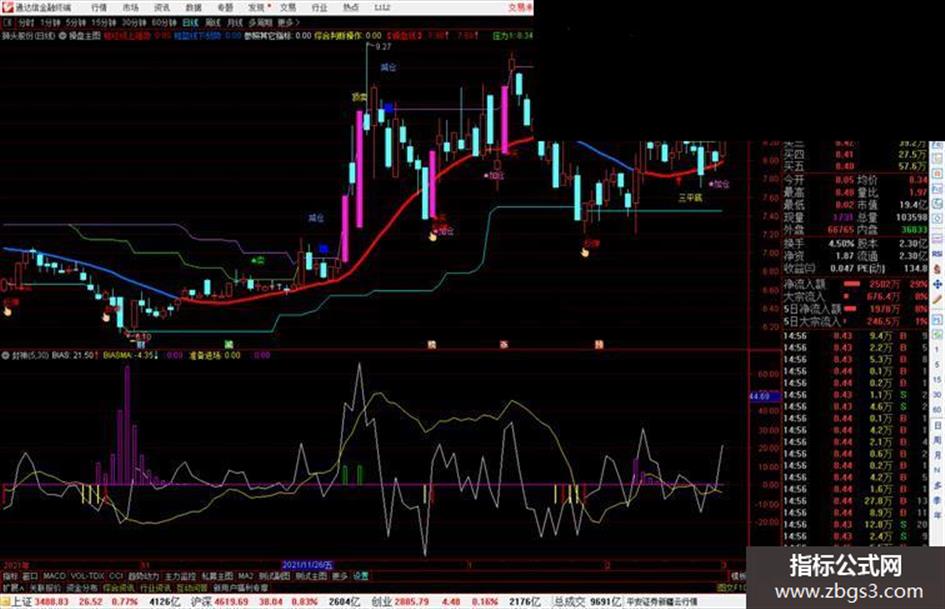
Task: Click the sidebar 多 period shortcut
Action: [937, 485]
